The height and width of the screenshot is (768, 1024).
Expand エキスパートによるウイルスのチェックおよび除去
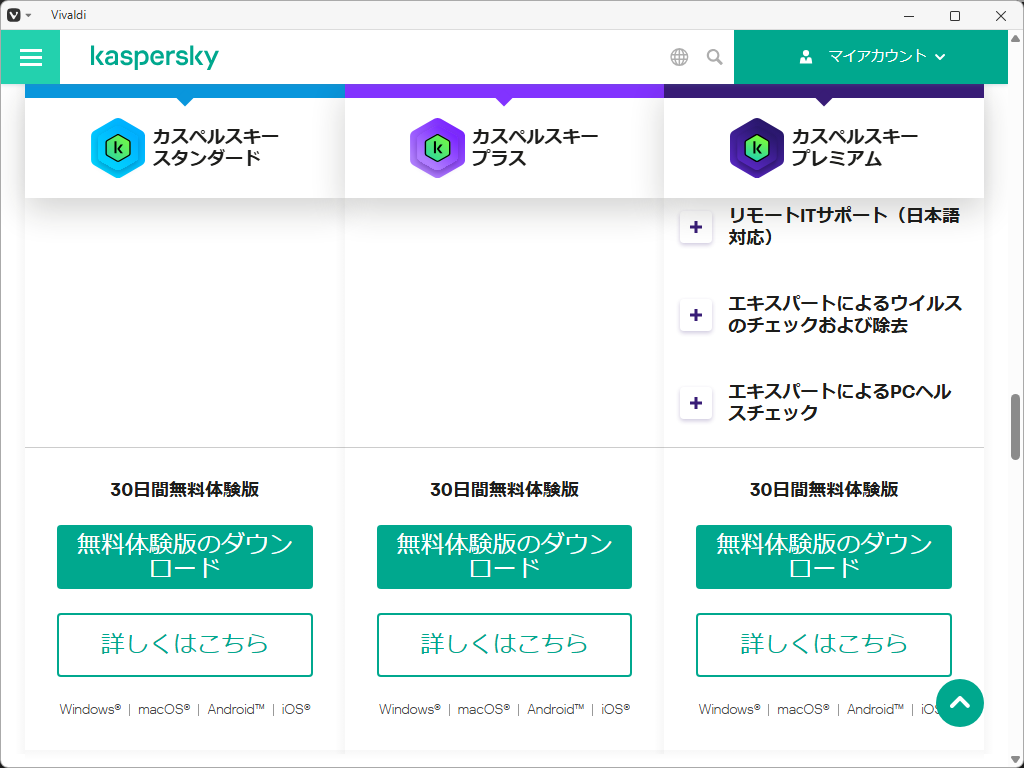tap(696, 315)
